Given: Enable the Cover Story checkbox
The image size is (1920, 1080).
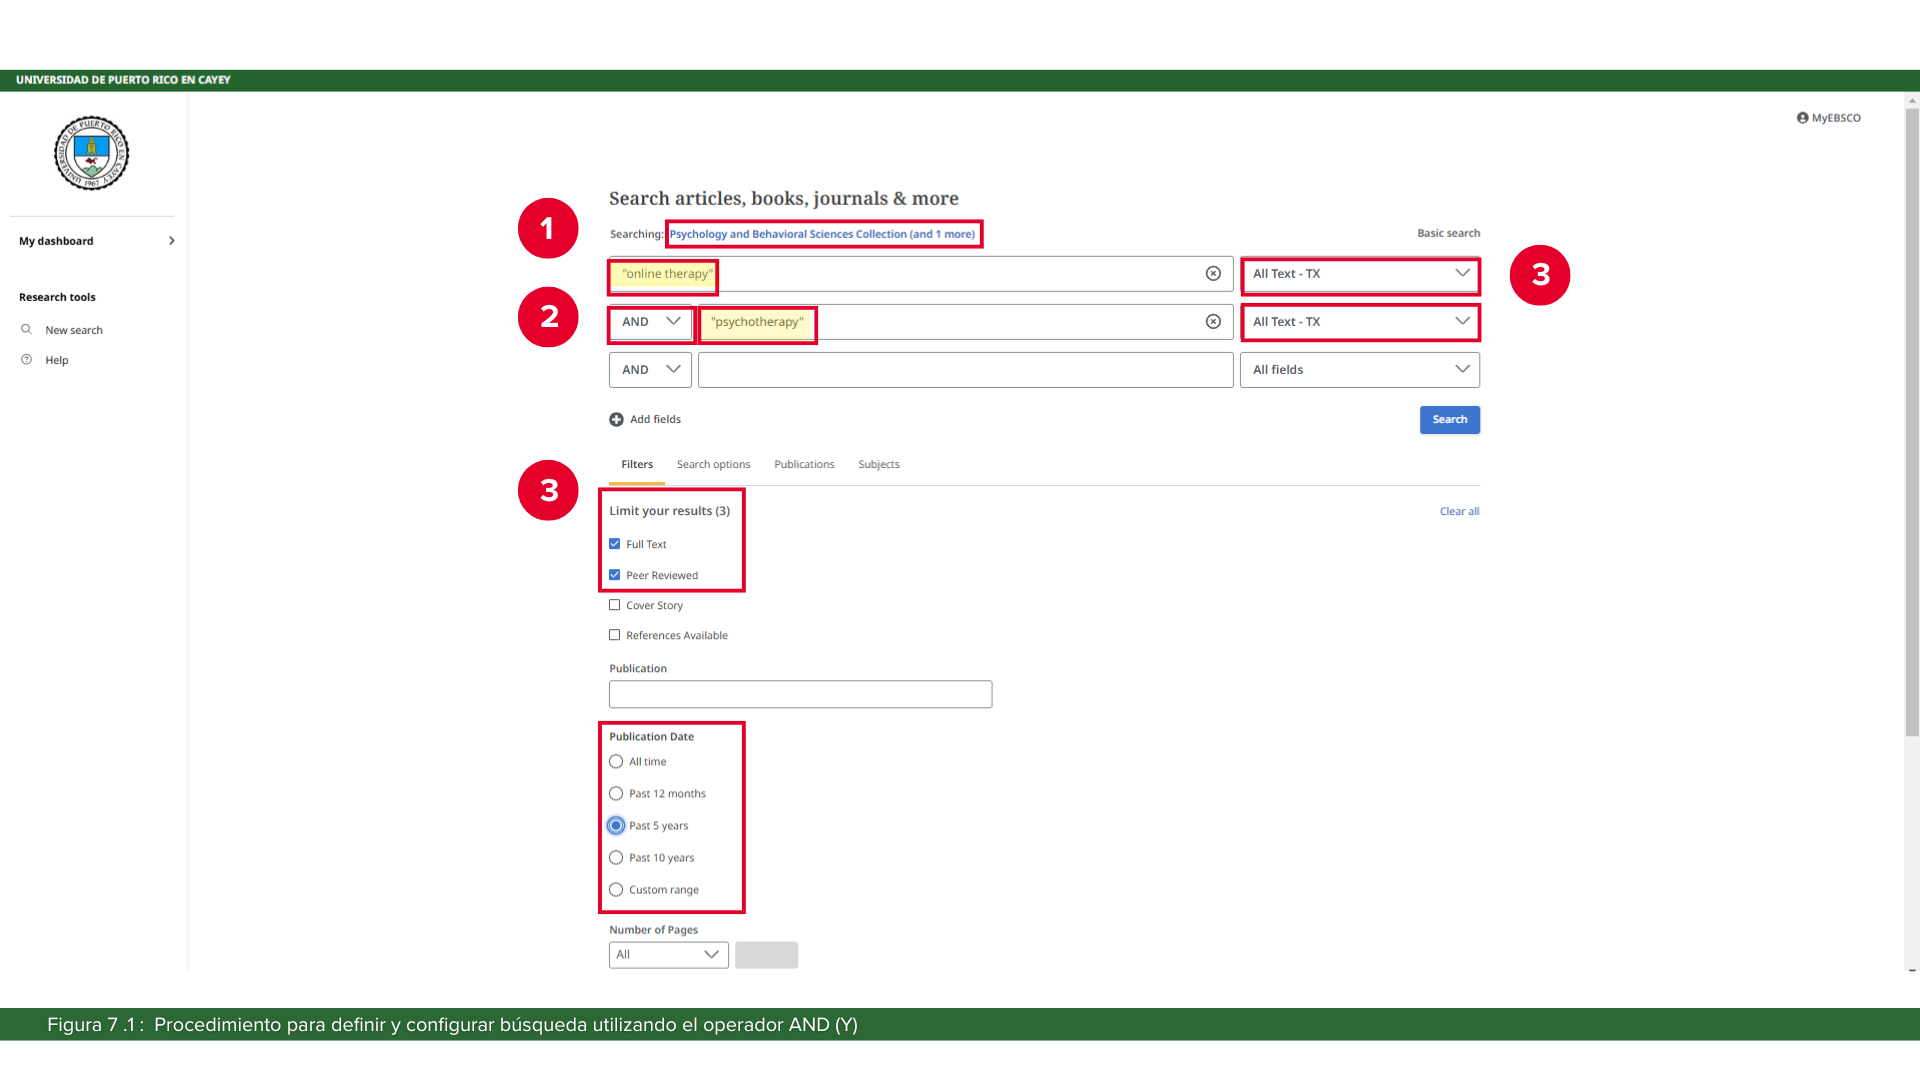Looking at the screenshot, I should click(615, 605).
